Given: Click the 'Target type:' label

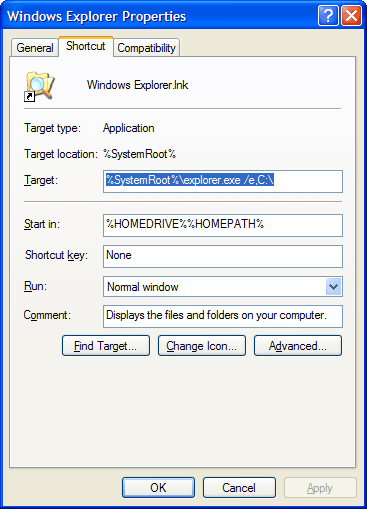Looking at the screenshot, I should click(52, 128).
